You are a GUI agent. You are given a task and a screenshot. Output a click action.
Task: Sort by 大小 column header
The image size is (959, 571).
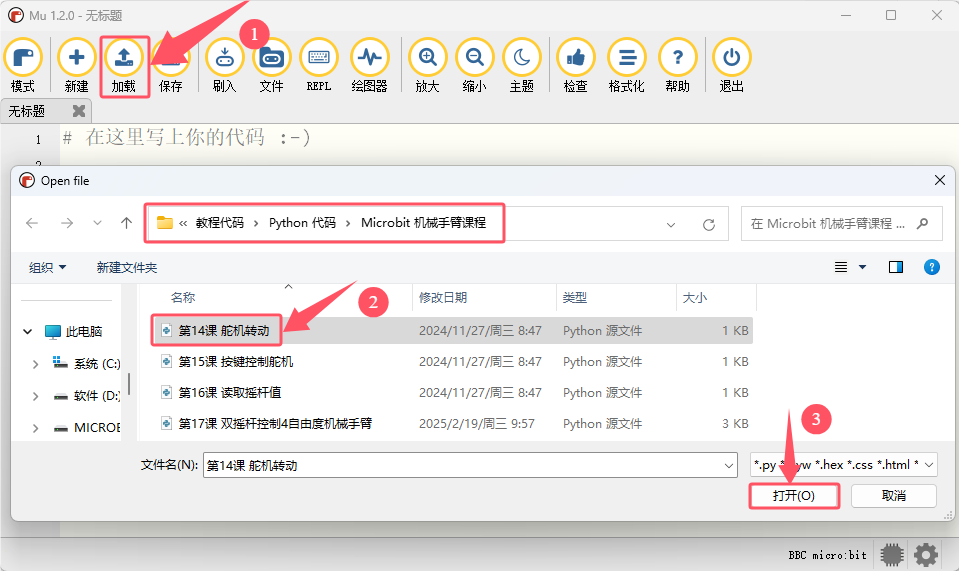(x=694, y=298)
